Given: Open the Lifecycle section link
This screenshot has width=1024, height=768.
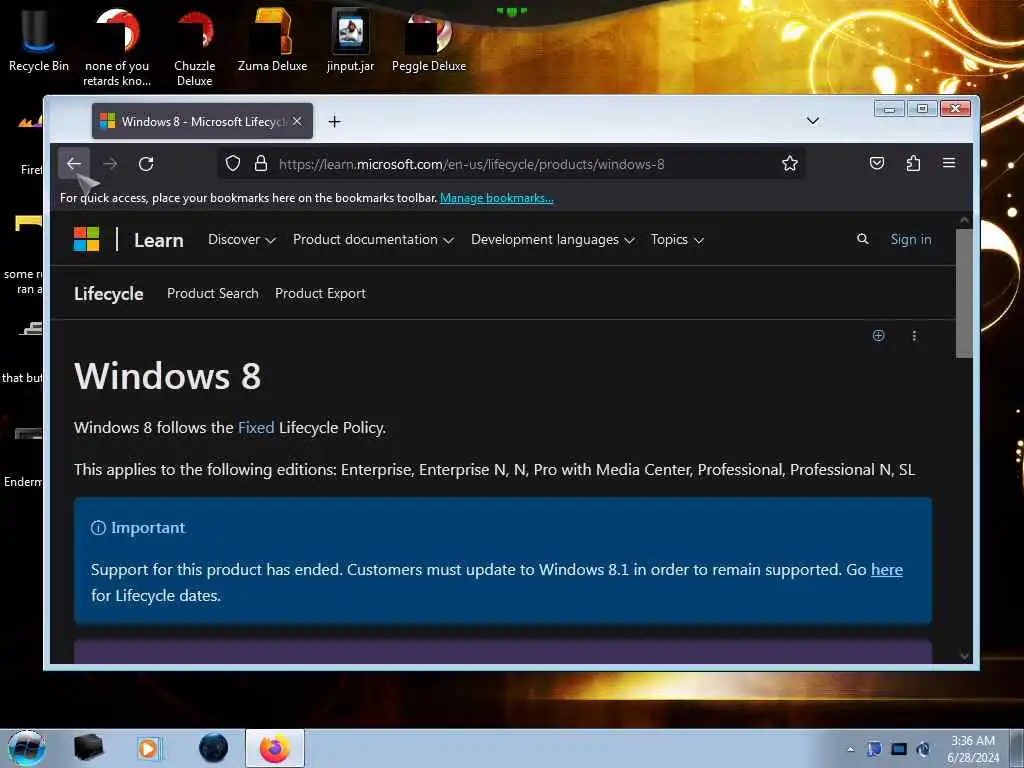Looking at the screenshot, I should [108, 294].
